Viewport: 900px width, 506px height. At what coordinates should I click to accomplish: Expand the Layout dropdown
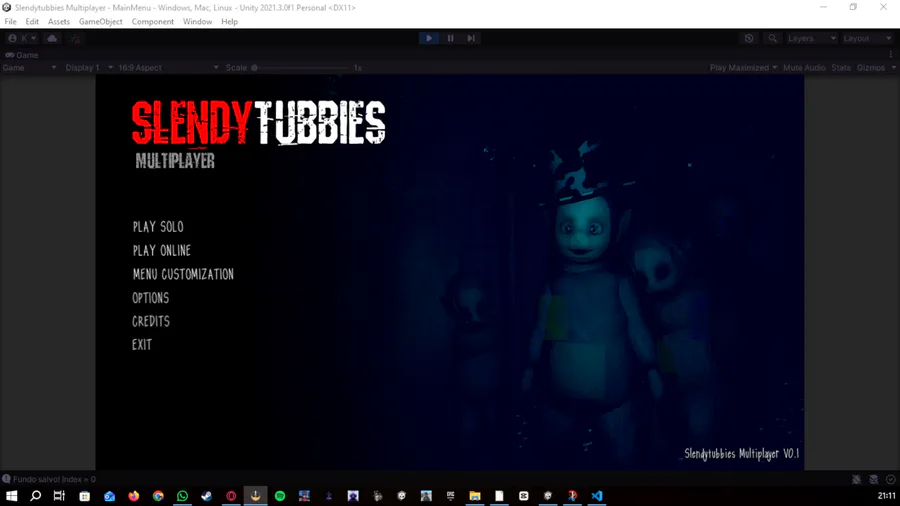867,38
